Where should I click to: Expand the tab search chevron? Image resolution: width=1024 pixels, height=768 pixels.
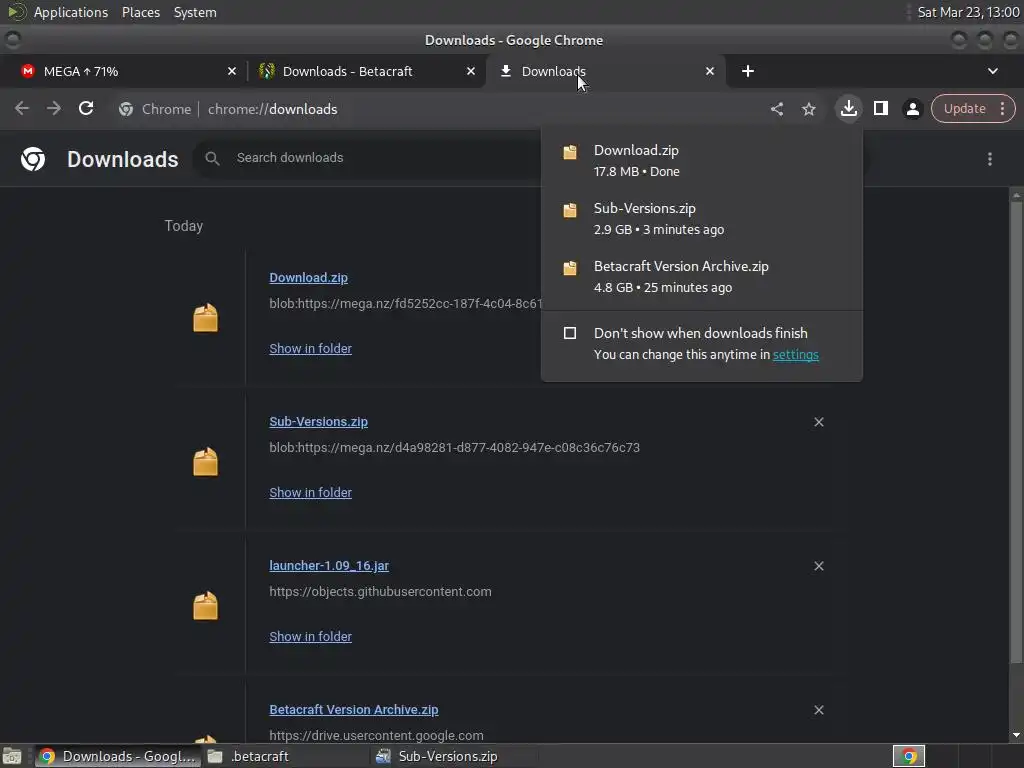(x=992, y=71)
